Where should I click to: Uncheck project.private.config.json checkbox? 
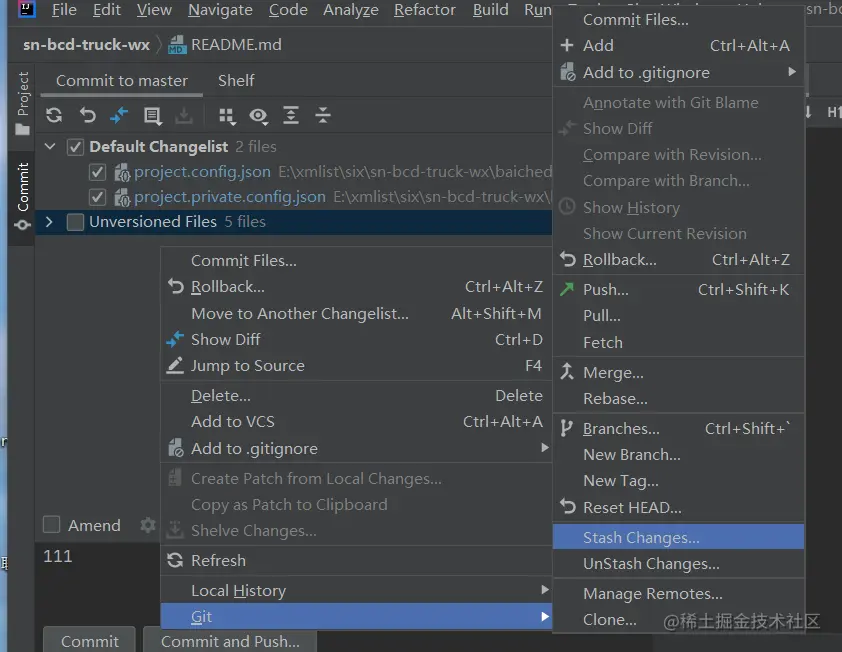click(x=97, y=197)
